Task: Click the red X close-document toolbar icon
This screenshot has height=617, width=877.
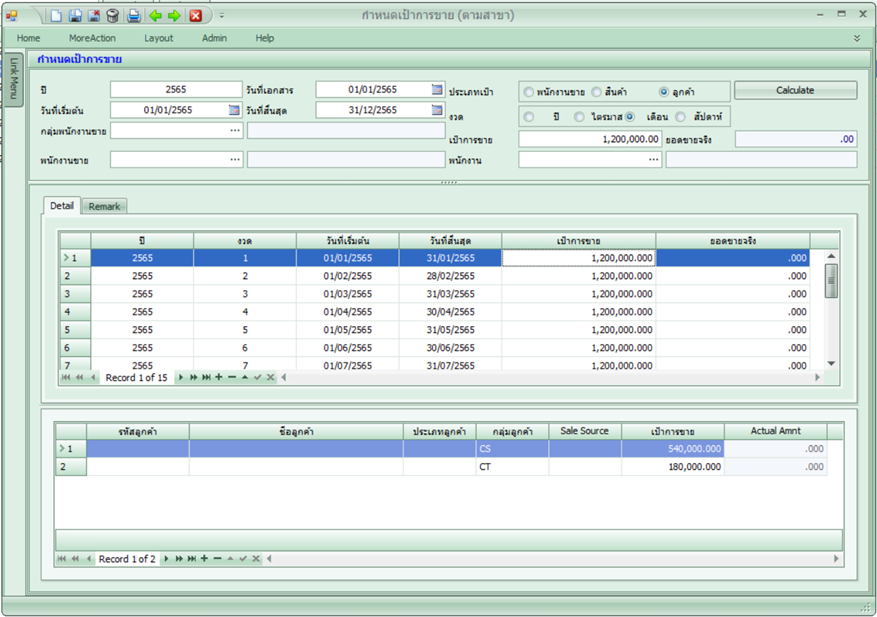Action: tap(196, 16)
